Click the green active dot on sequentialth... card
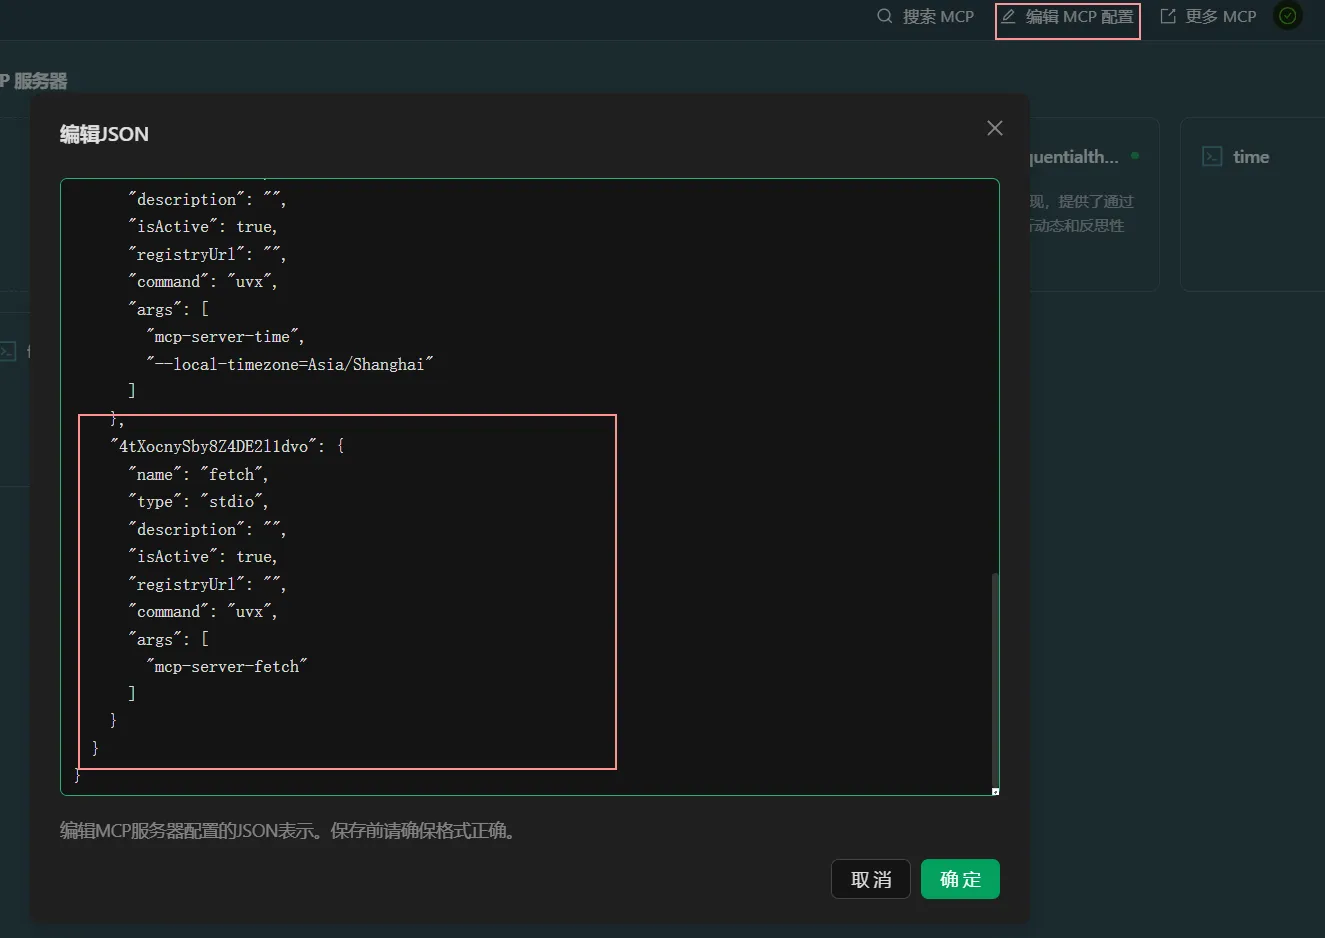1325x938 pixels. pyautogui.click(x=1135, y=156)
